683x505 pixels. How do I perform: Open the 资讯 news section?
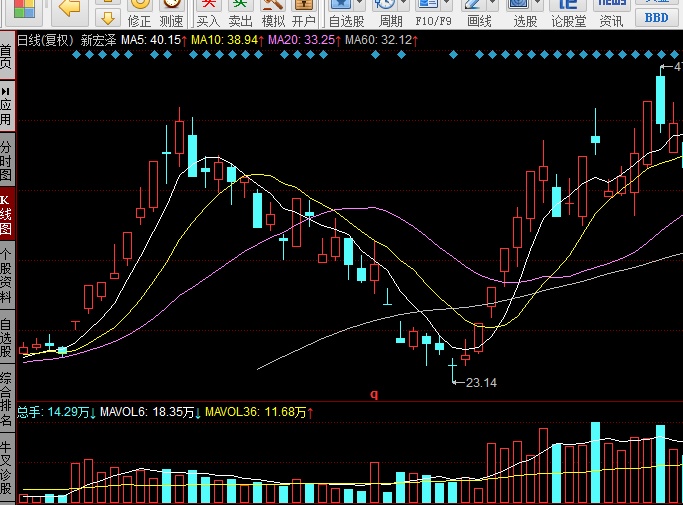(611, 14)
